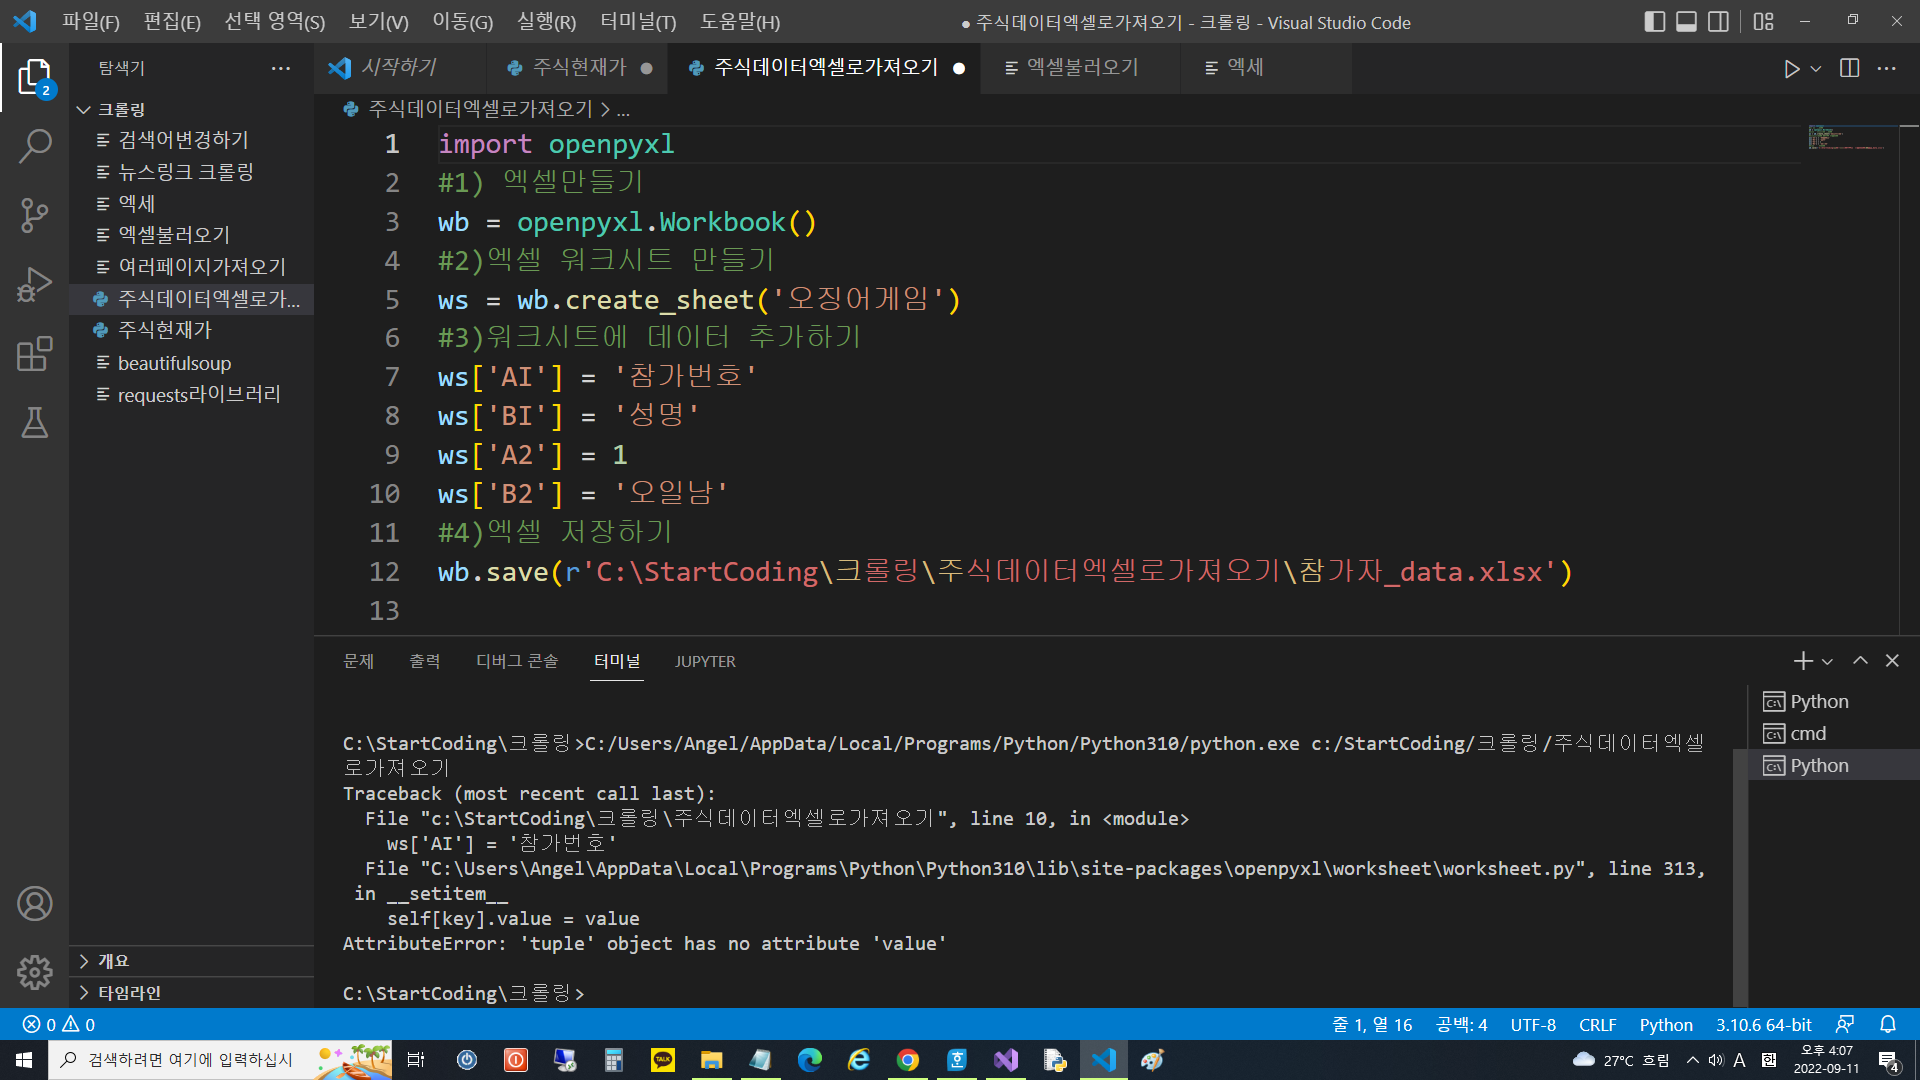This screenshot has width=1920, height=1080.
Task: Open 엑세 file in explorer tree
Action: click(191, 204)
